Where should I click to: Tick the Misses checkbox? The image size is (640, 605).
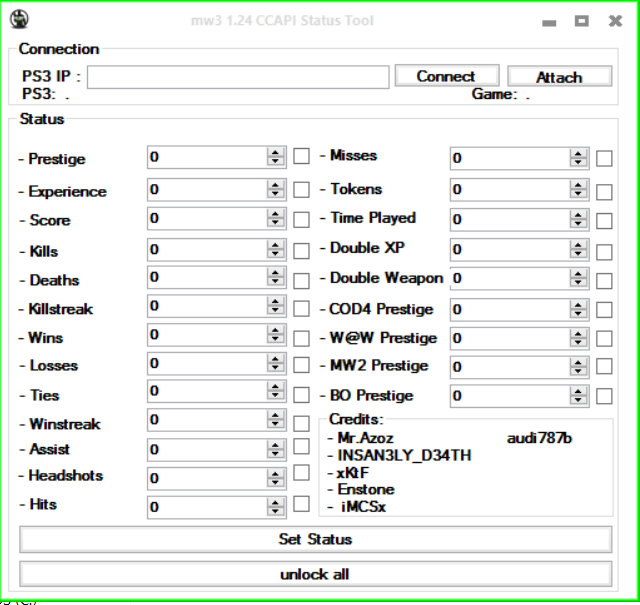604,158
